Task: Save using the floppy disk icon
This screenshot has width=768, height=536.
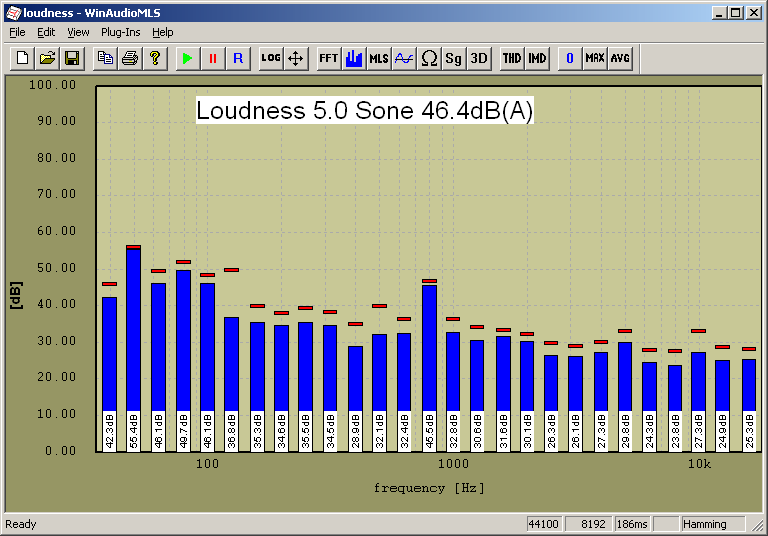Action: (x=72, y=58)
